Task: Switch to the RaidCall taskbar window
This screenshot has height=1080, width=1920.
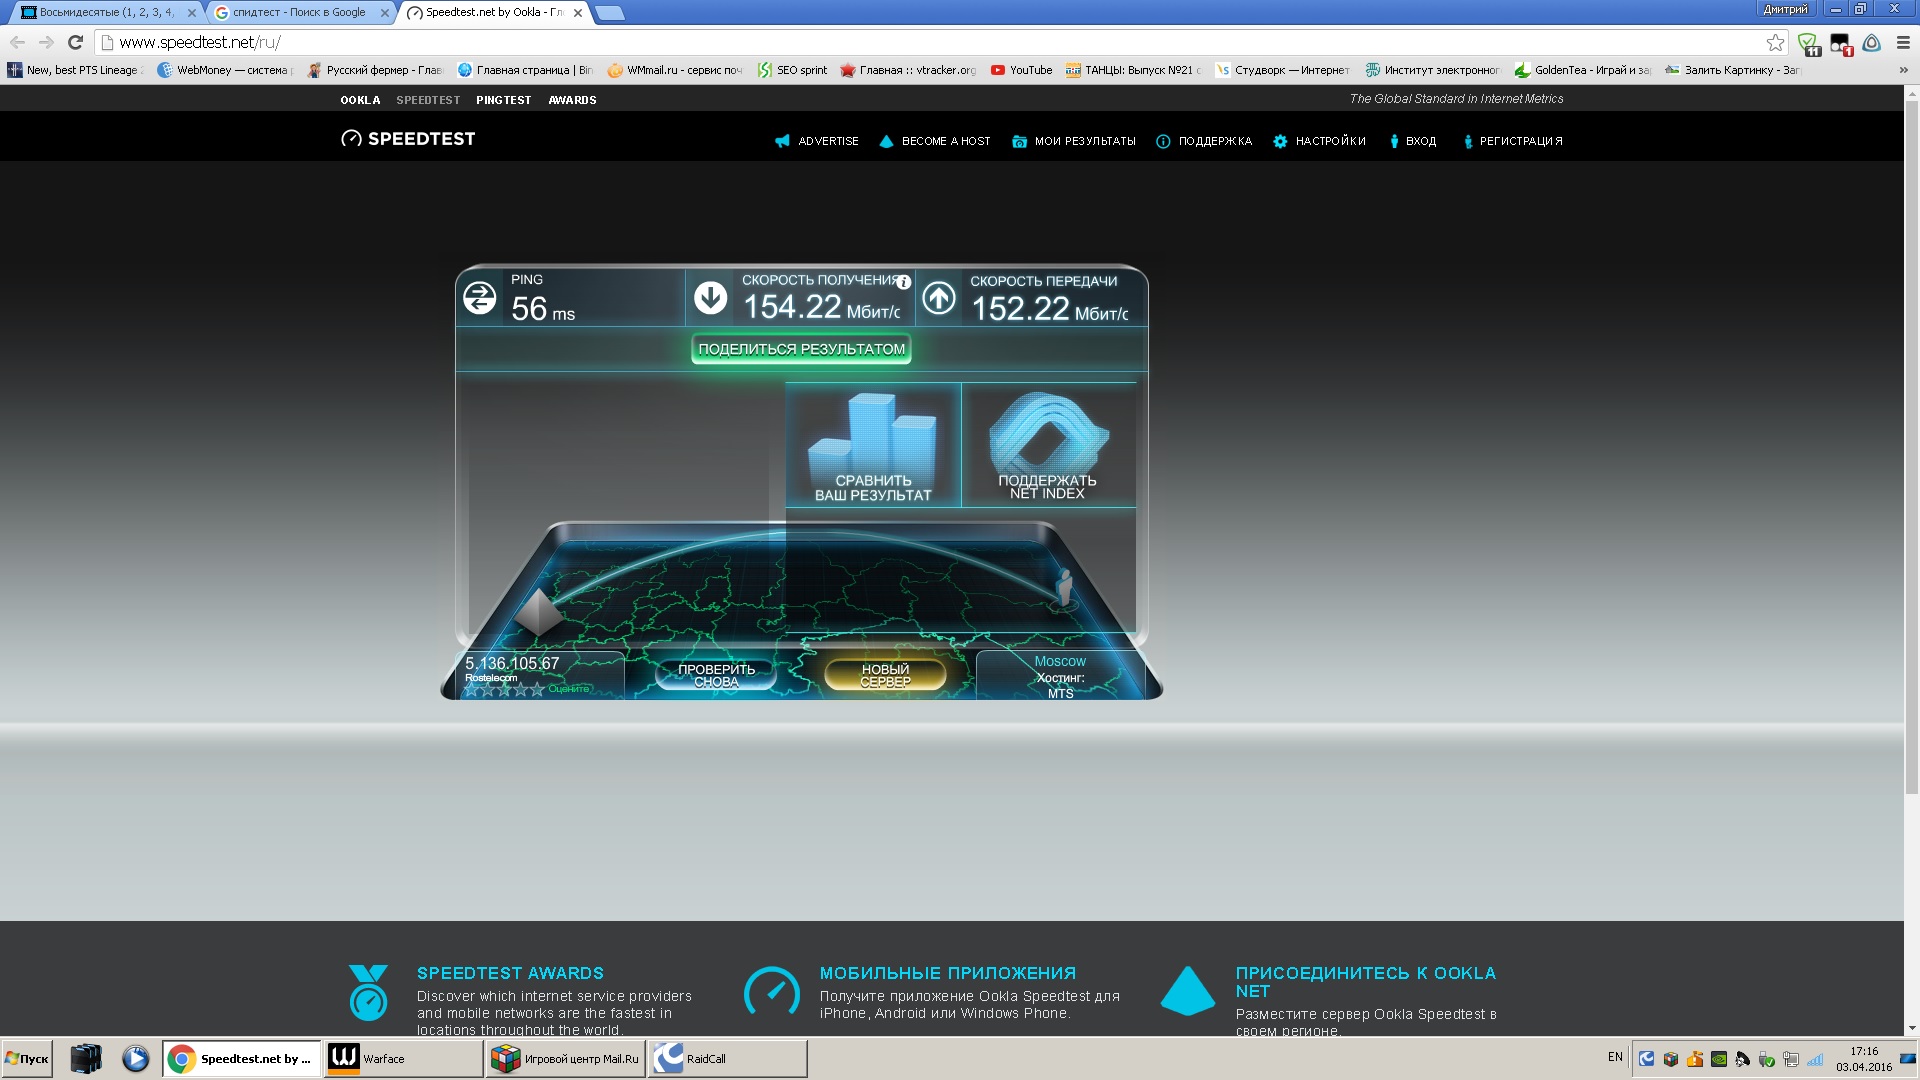Action: [727, 1058]
